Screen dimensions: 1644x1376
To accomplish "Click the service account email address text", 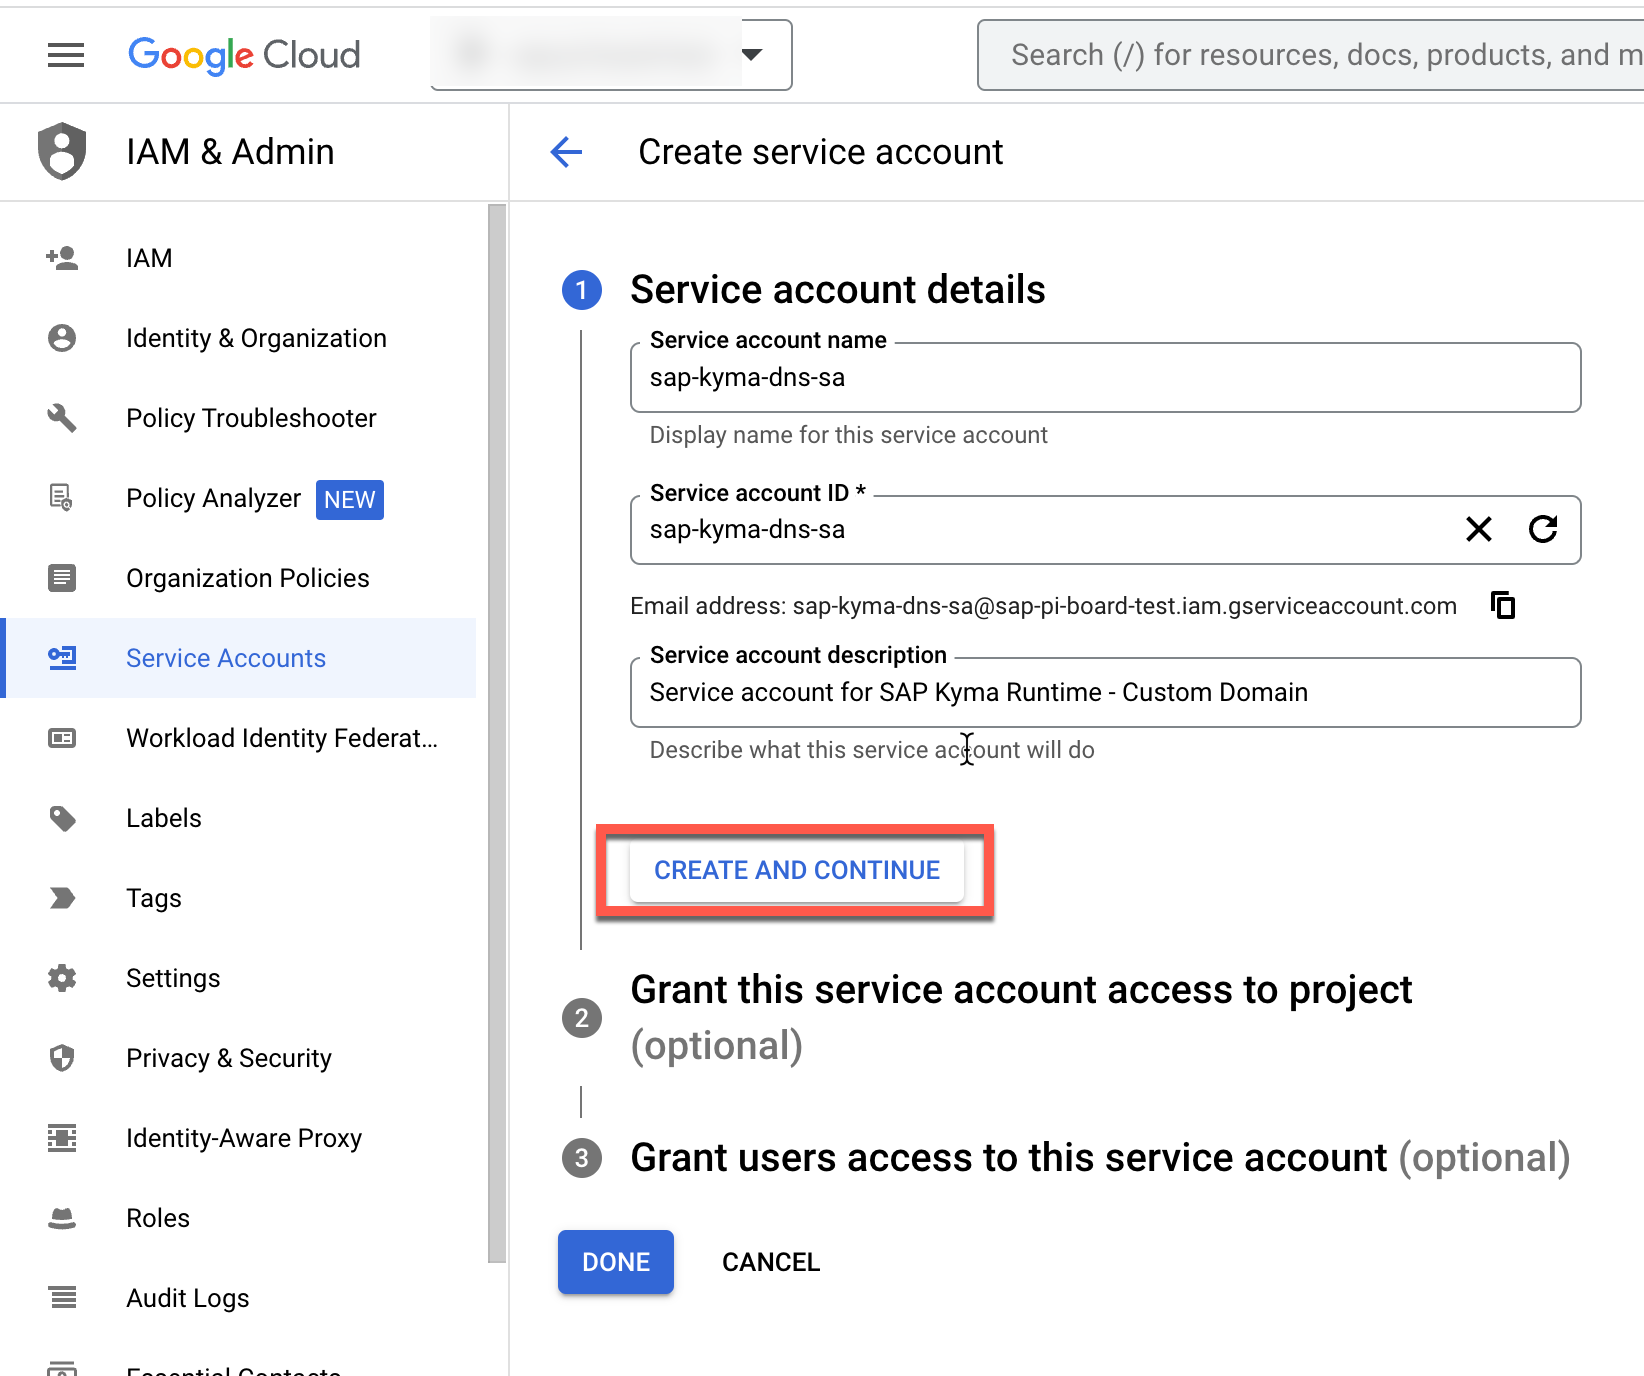I will click(1124, 606).
